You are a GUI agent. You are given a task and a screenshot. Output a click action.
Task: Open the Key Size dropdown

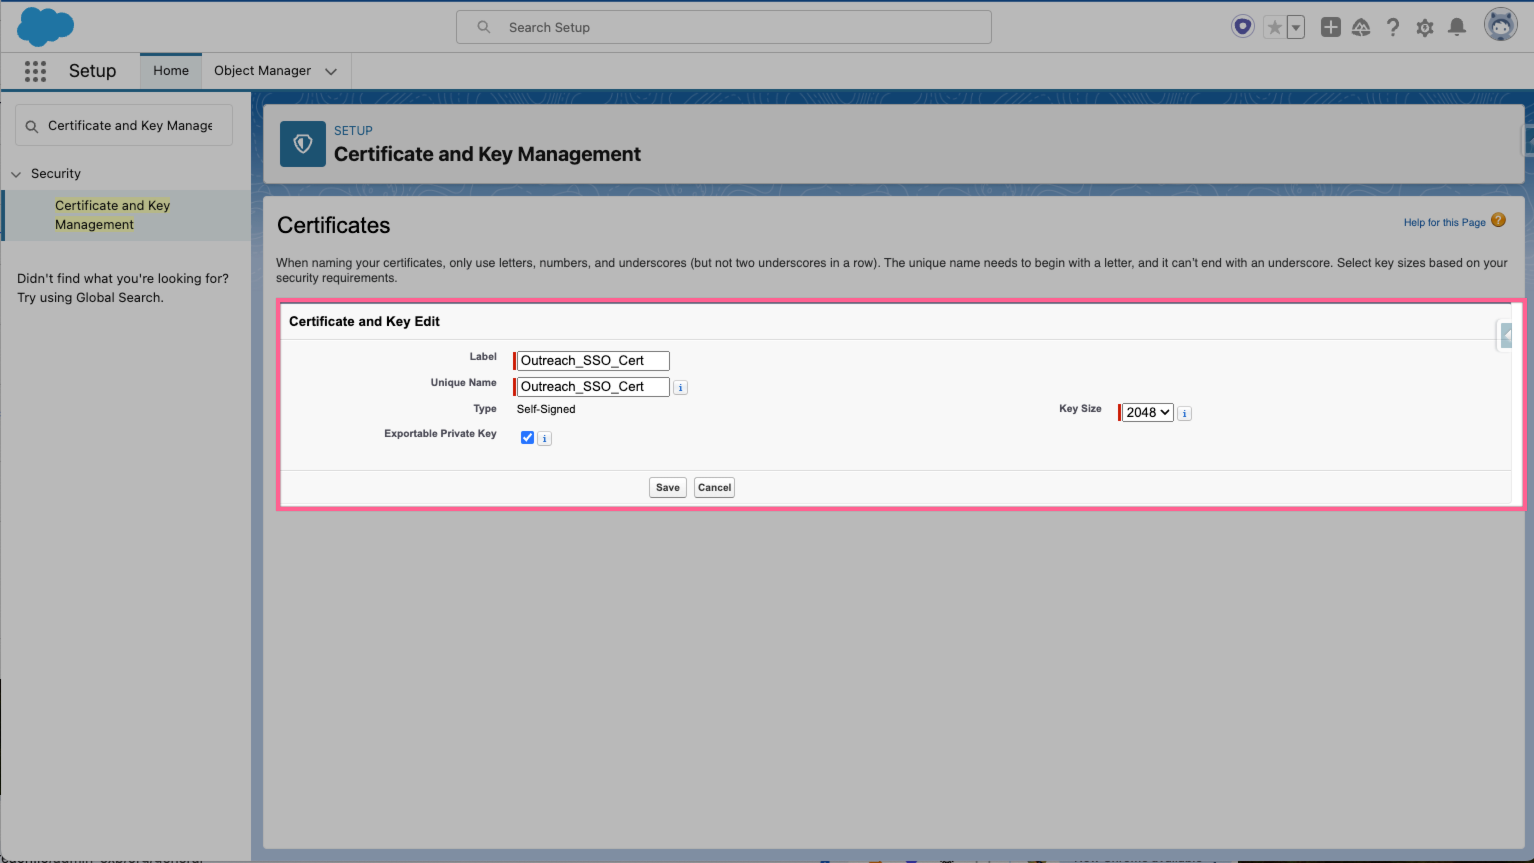click(1146, 412)
